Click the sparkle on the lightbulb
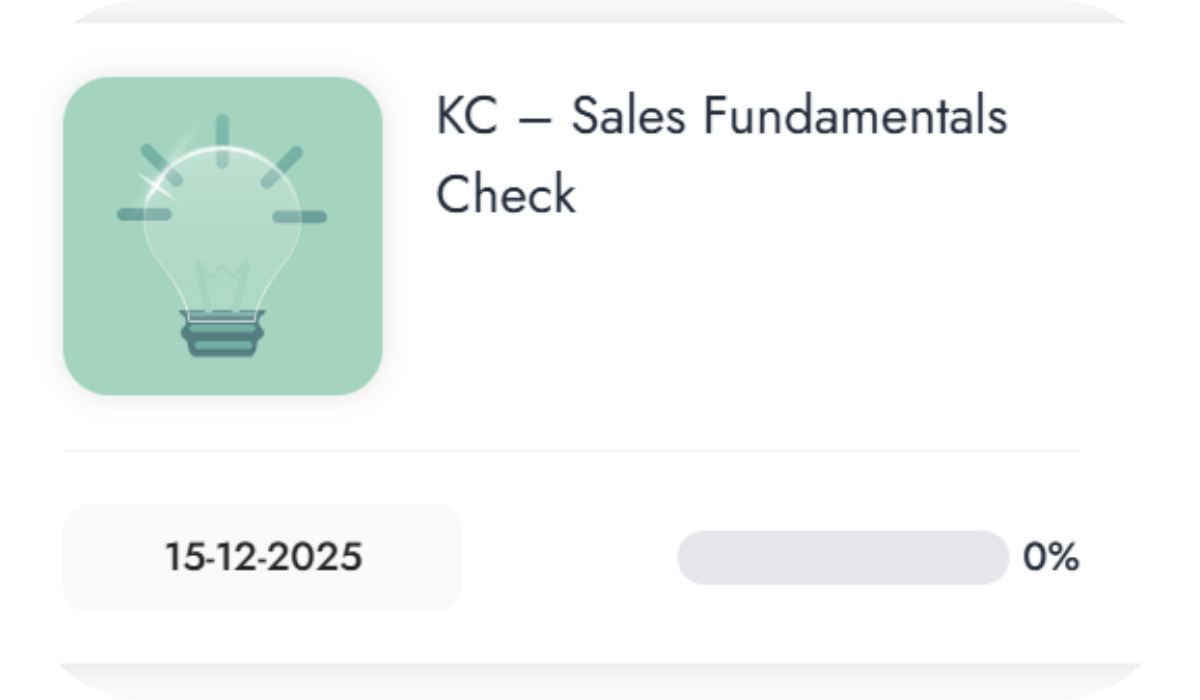1200x700 pixels. tap(156, 183)
